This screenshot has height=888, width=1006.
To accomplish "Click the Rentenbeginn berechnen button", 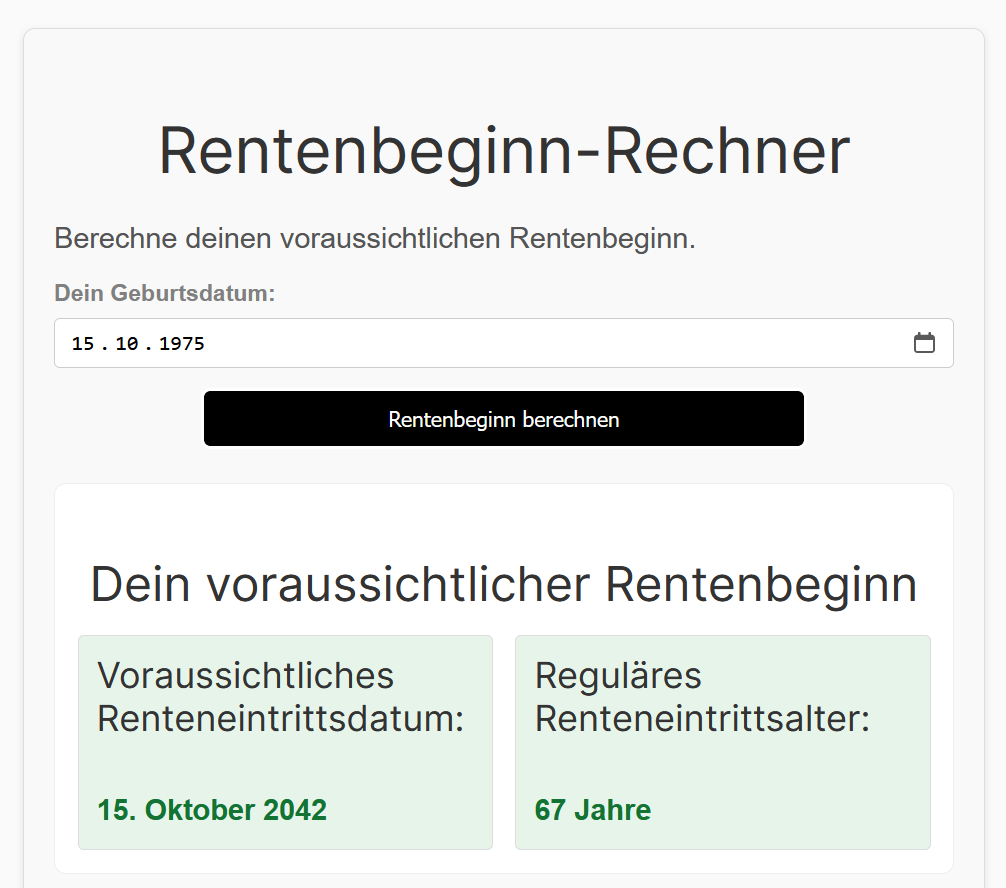I will [x=504, y=418].
